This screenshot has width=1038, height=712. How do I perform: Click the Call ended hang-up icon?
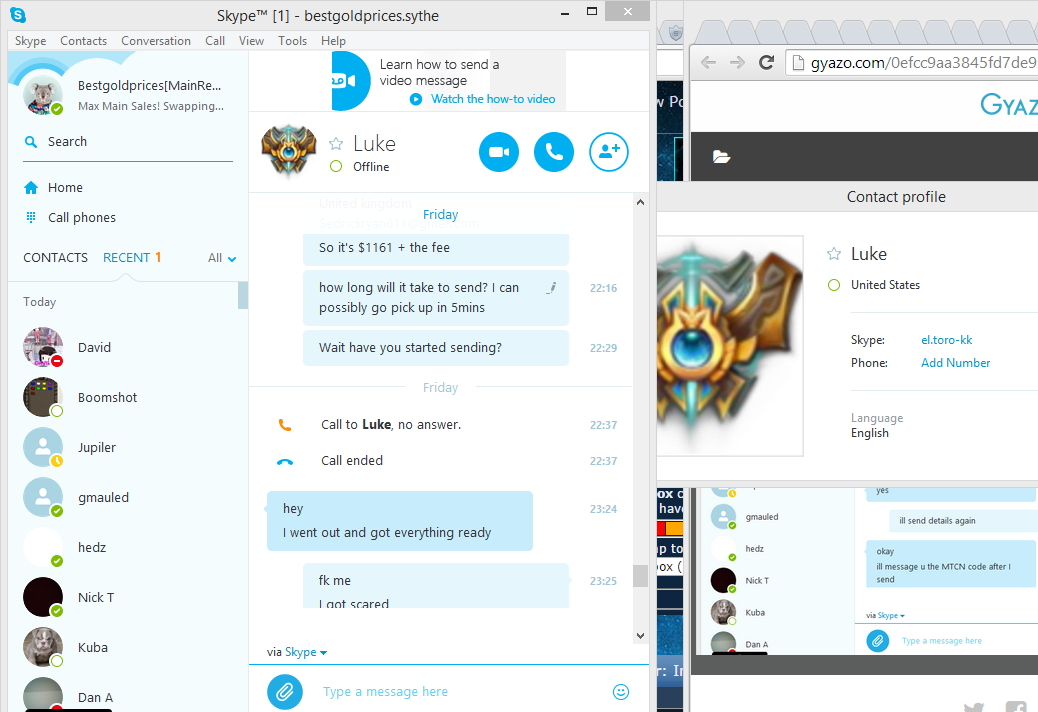click(285, 462)
